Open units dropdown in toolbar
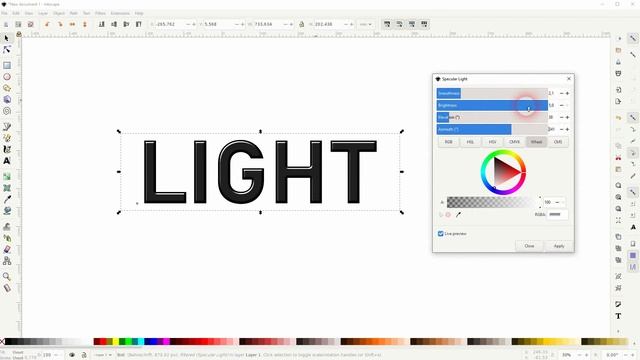The image size is (640, 360). tap(365, 24)
